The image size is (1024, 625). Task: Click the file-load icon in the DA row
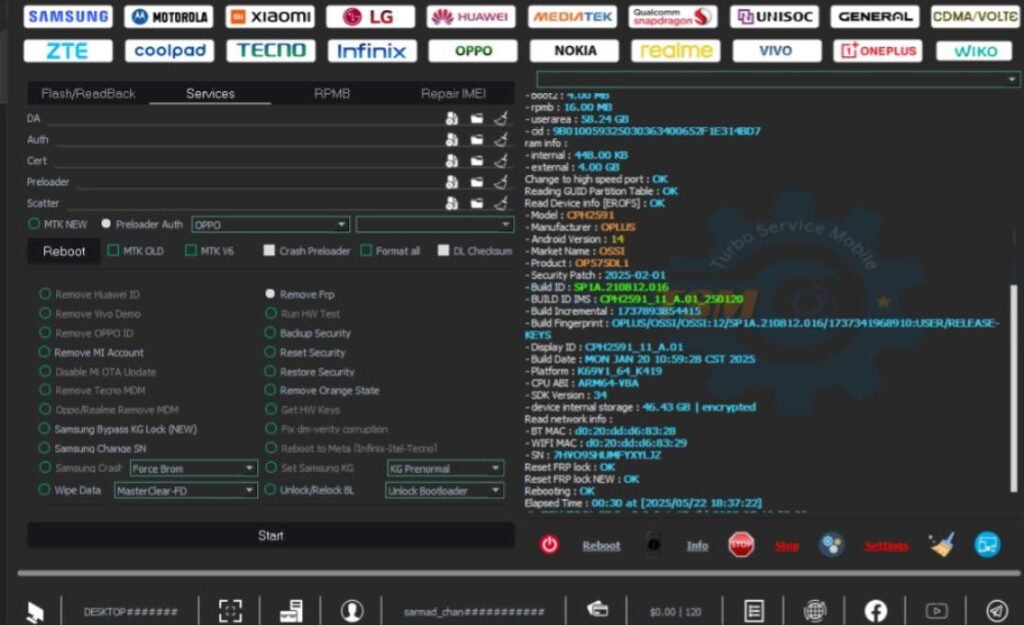tap(451, 118)
